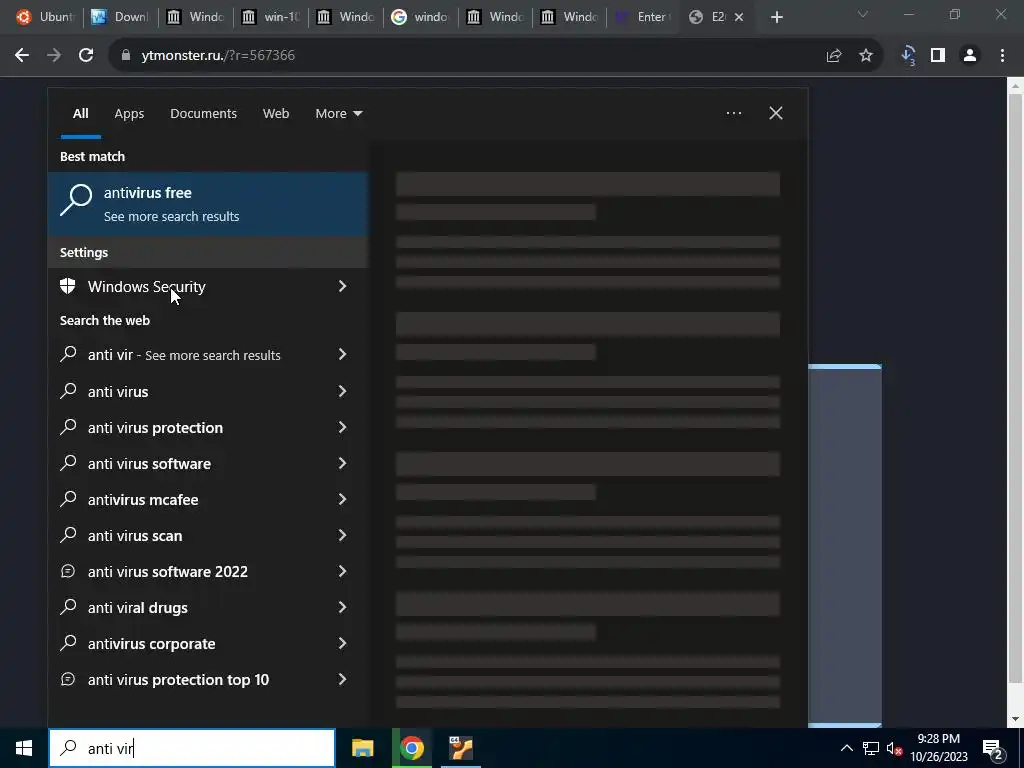Toggle Chrome side panel icon
1024x768 pixels.
938,56
